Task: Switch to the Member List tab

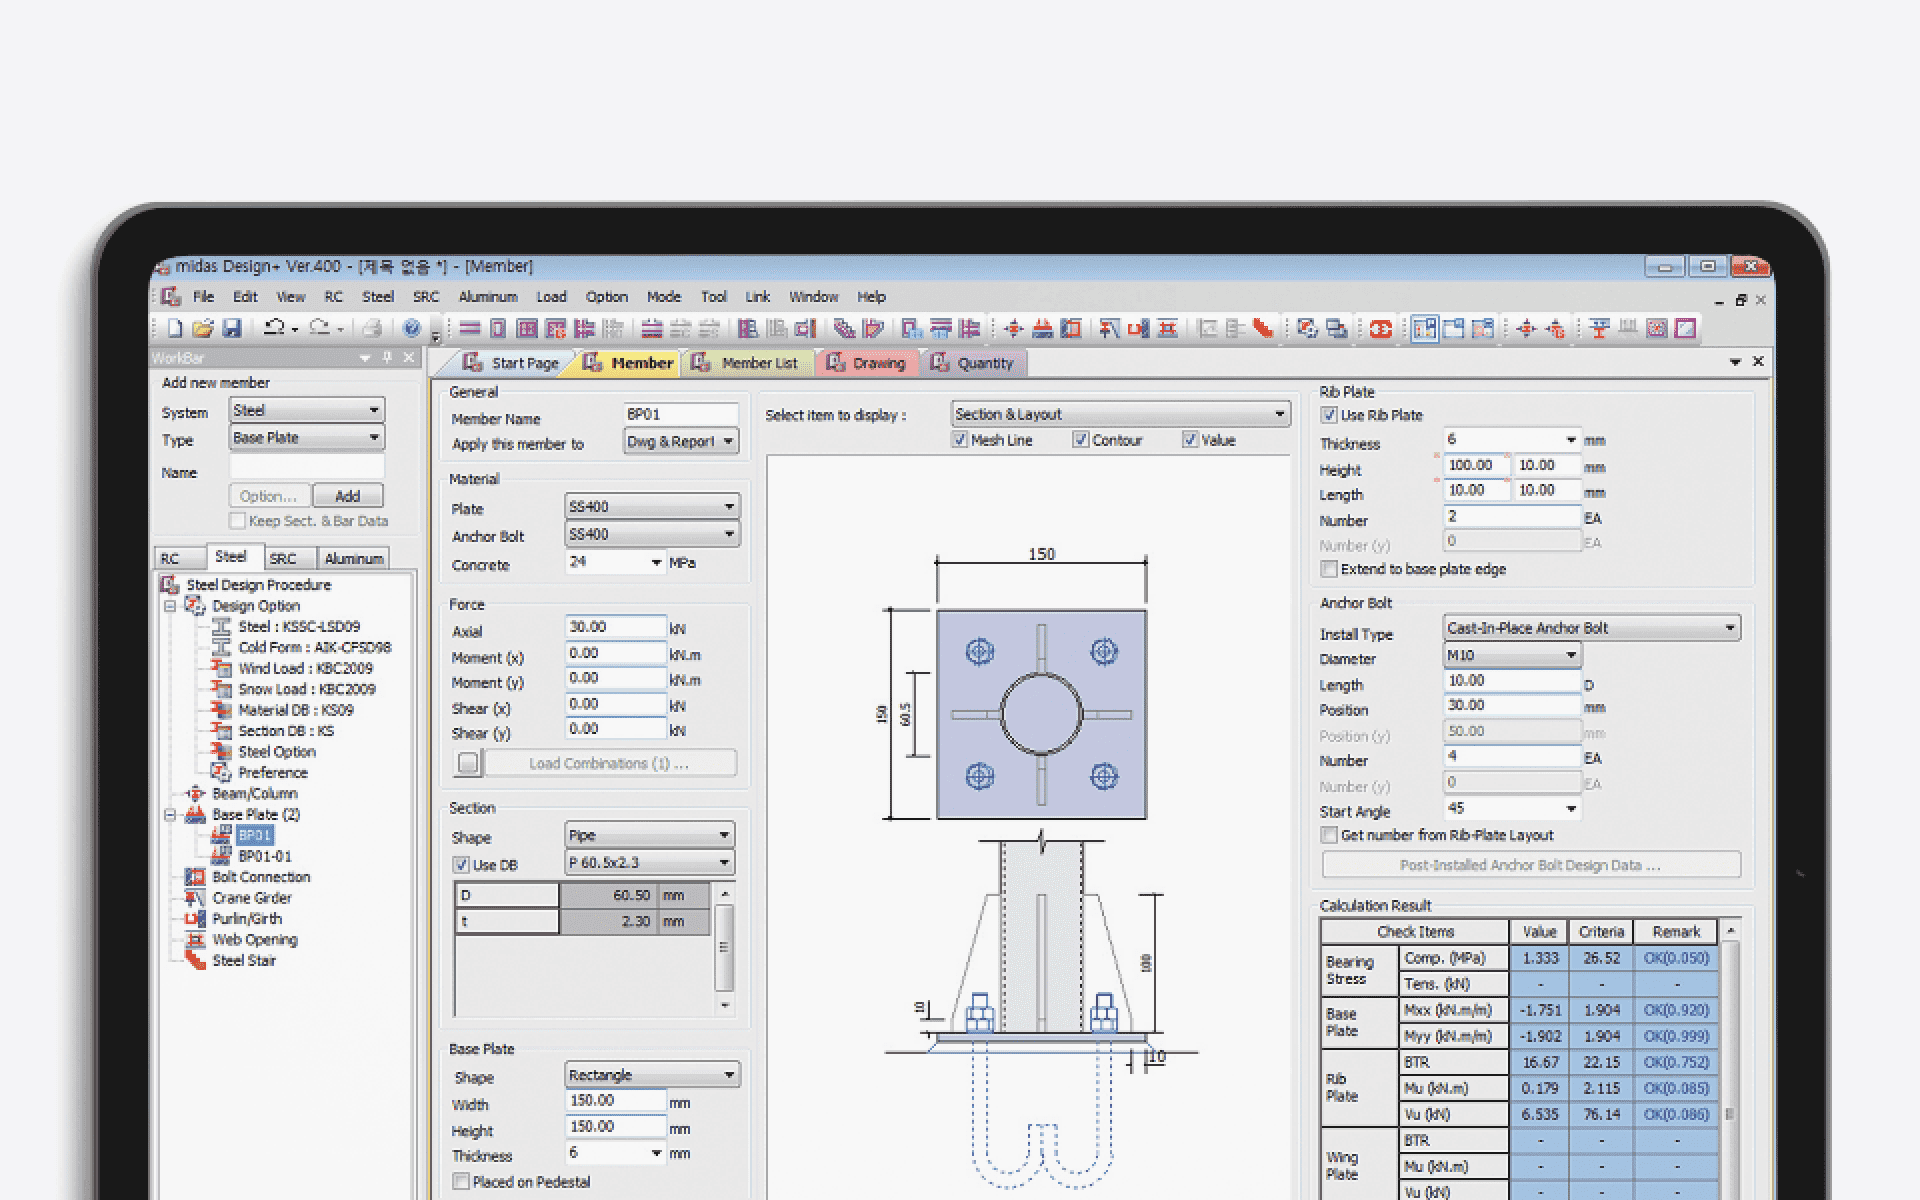Action: 748,363
